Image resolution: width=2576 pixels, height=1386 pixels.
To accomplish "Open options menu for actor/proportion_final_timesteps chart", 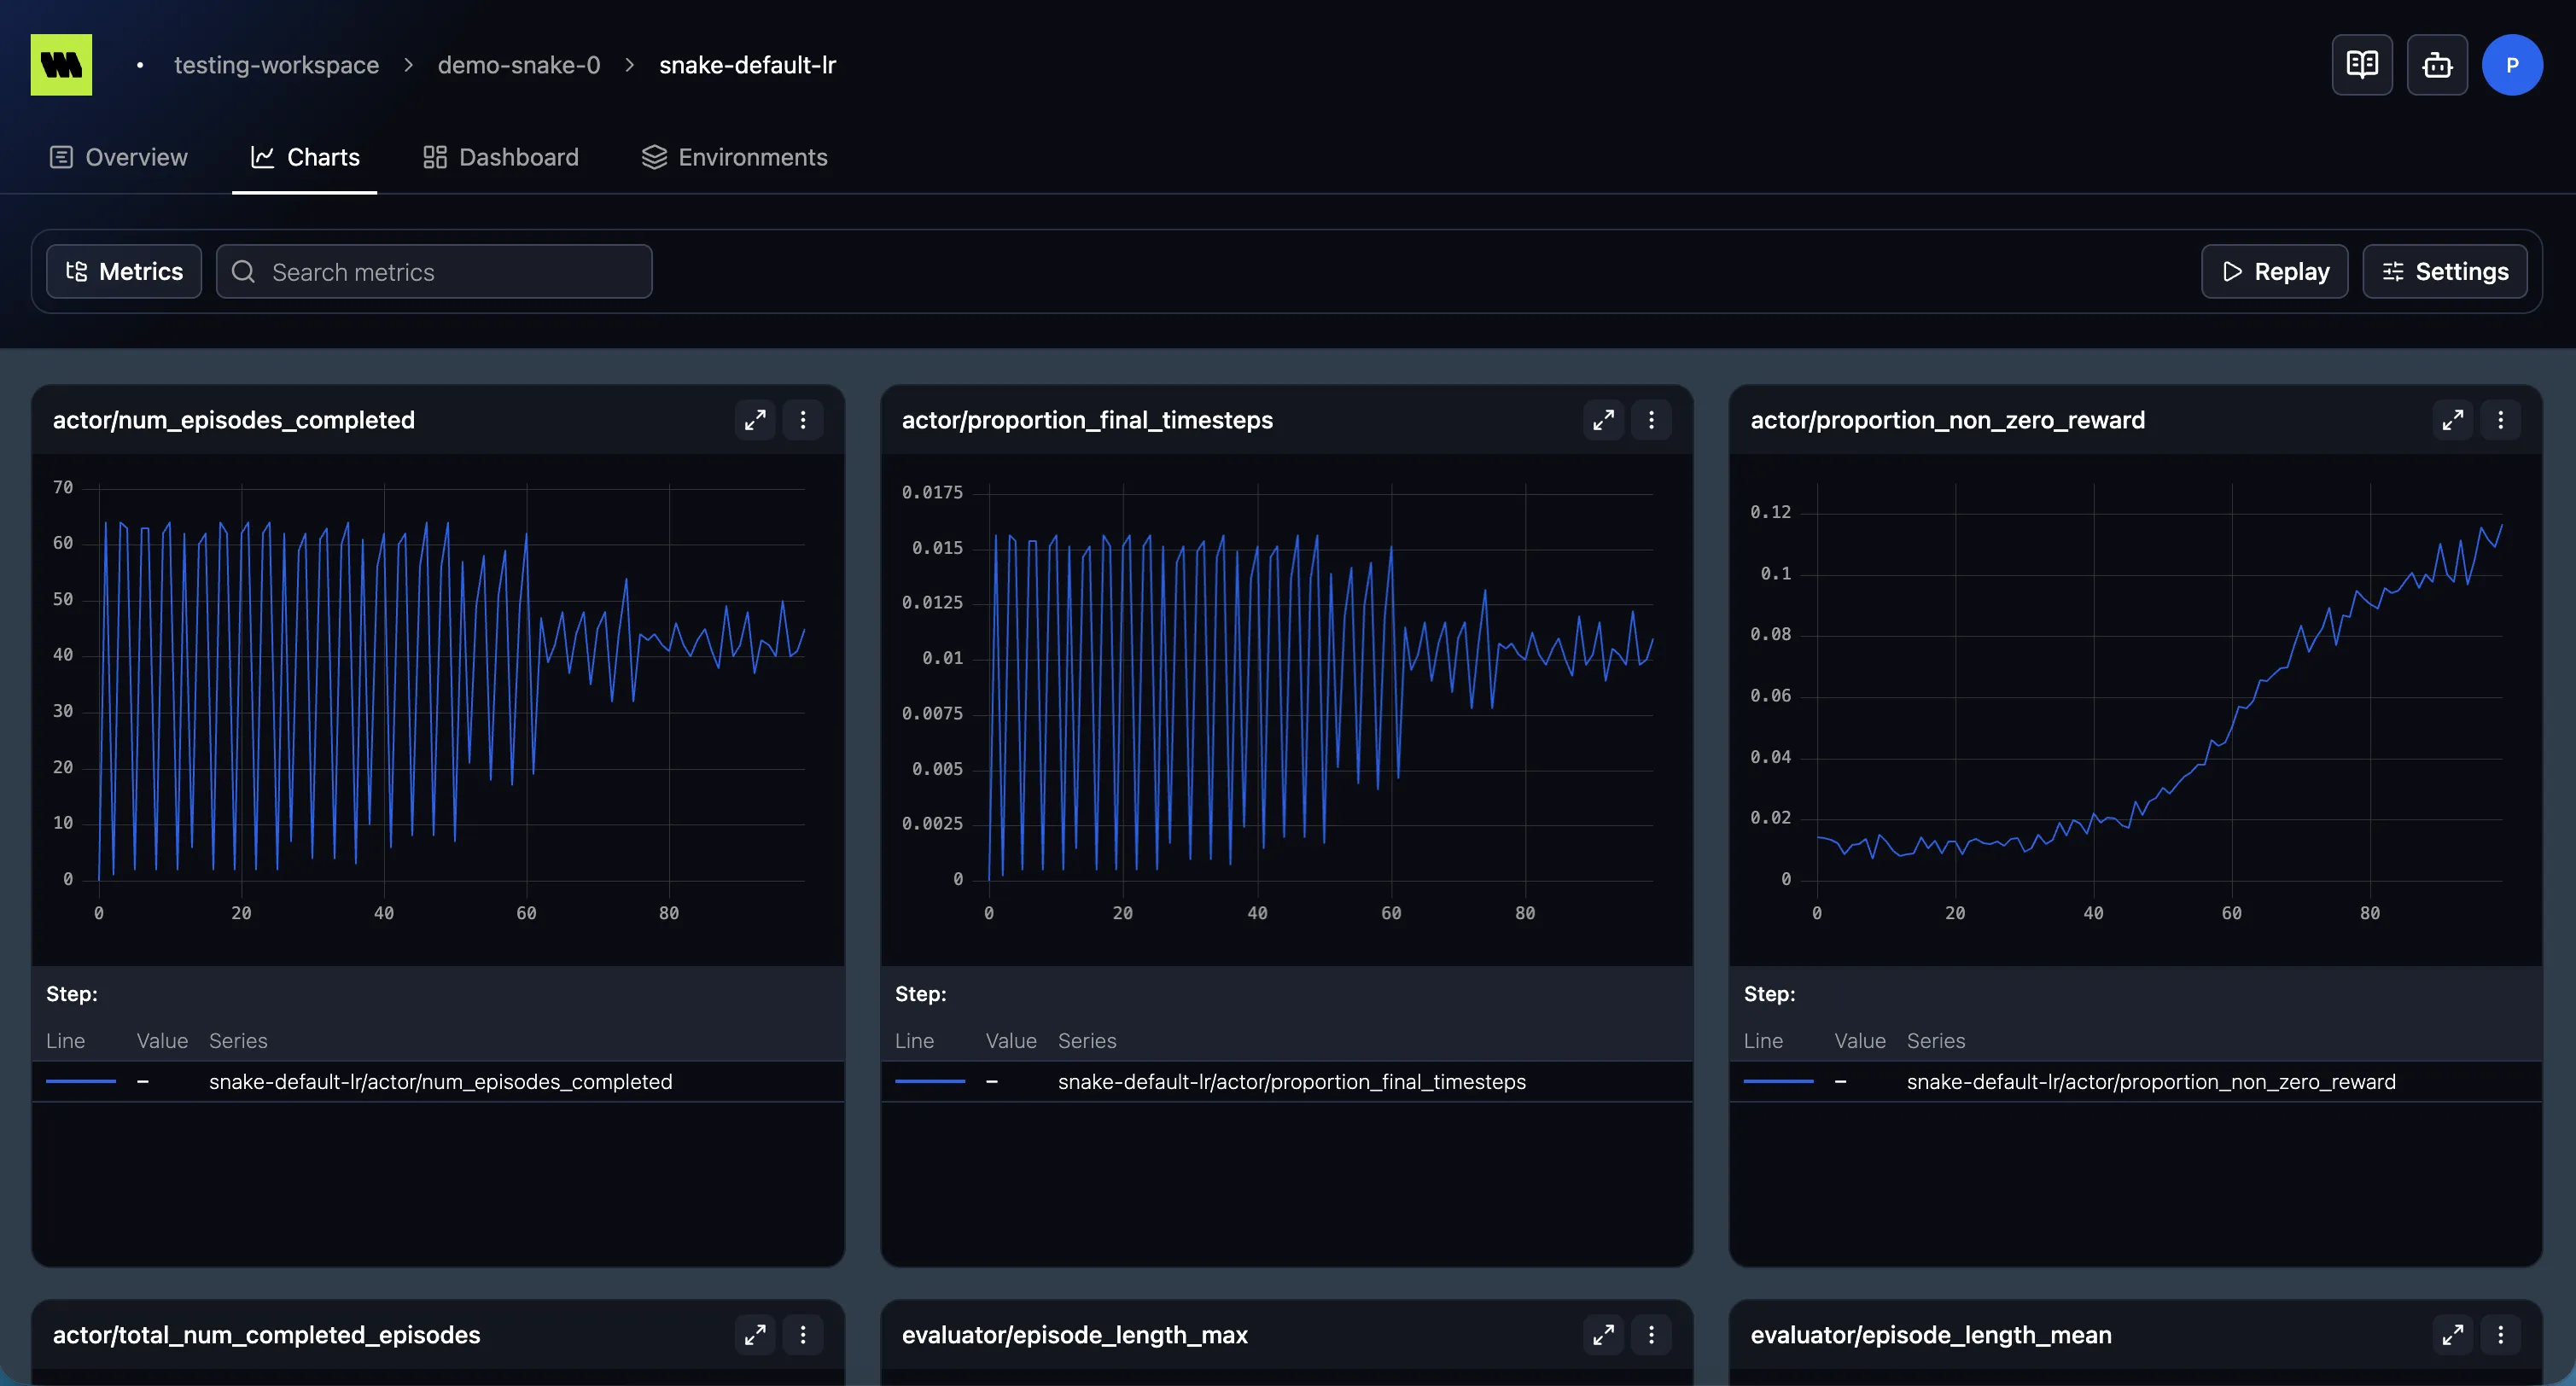I will click(1652, 420).
